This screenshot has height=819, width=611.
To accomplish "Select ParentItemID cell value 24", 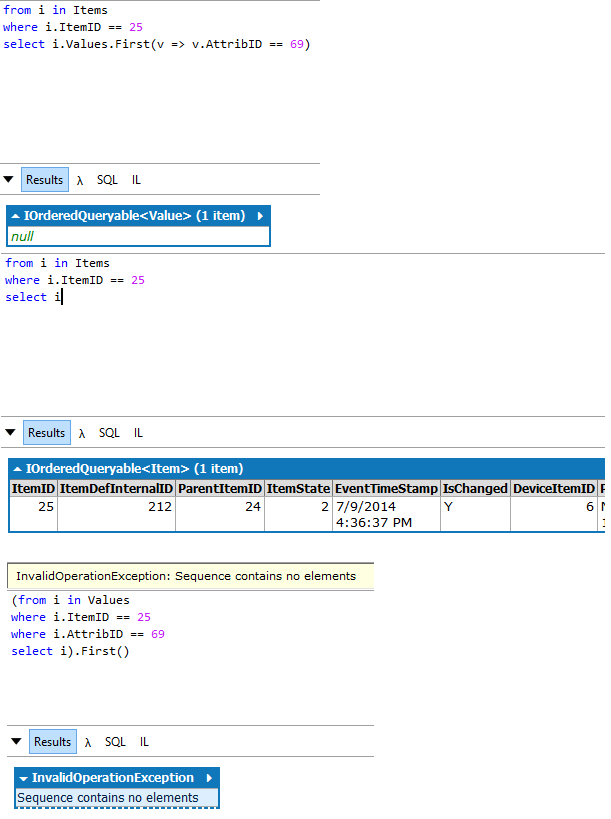I will (220, 514).
